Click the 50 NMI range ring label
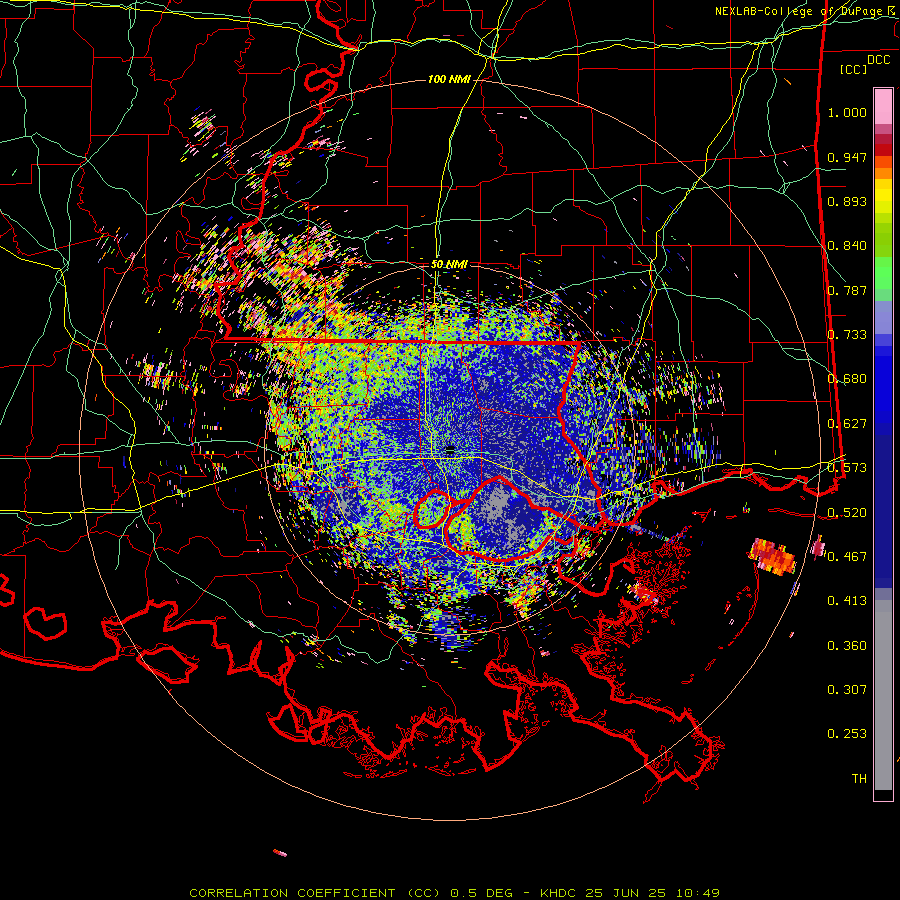This screenshot has width=900, height=900. tap(449, 265)
